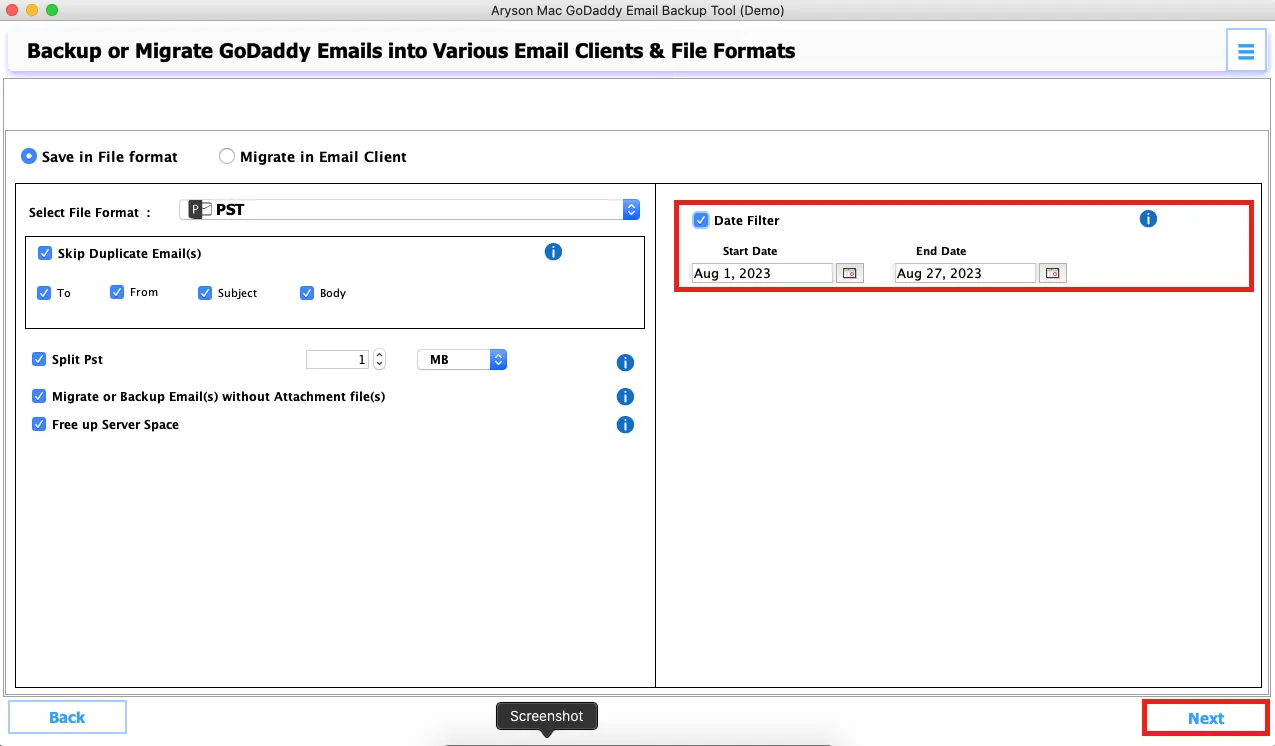This screenshot has height=746, width=1275.
Task: Click info icon for Migrate without Attachment
Action: pyautogui.click(x=625, y=397)
